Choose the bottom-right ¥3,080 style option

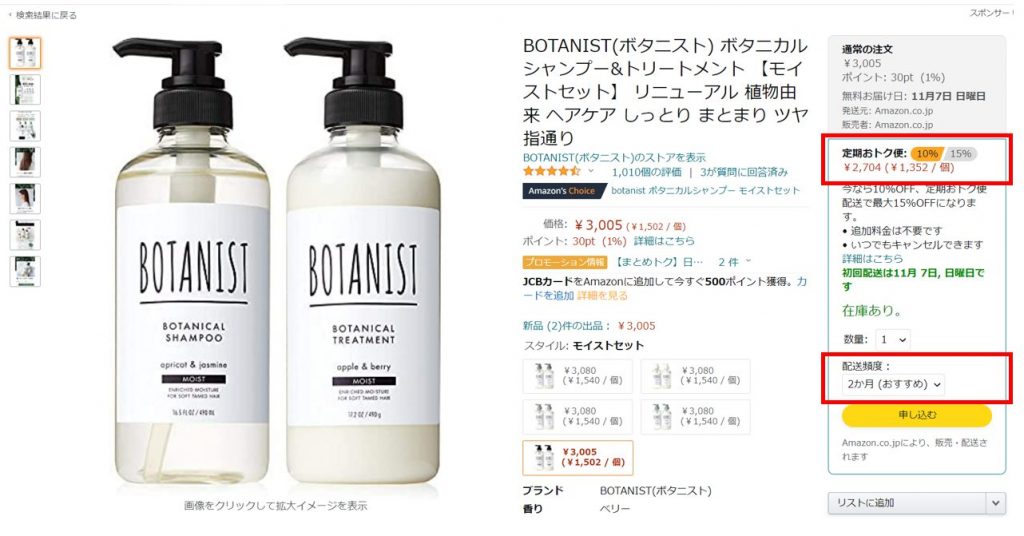click(695, 417)
